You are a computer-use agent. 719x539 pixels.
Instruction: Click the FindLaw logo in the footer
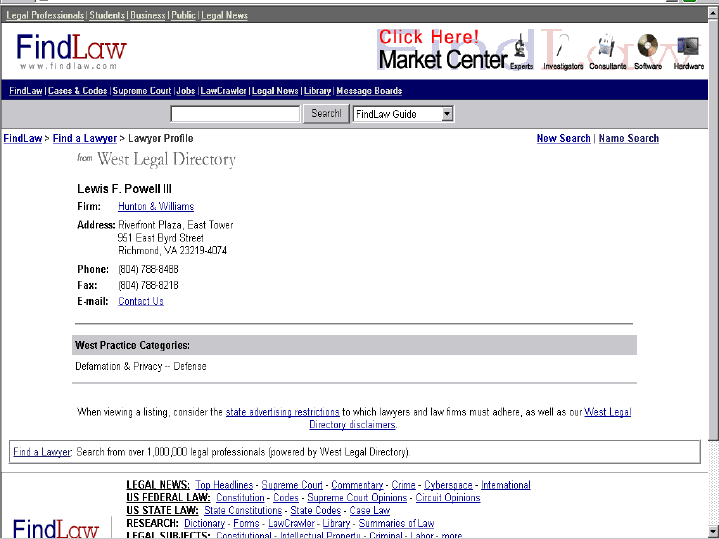coord(56,528)
